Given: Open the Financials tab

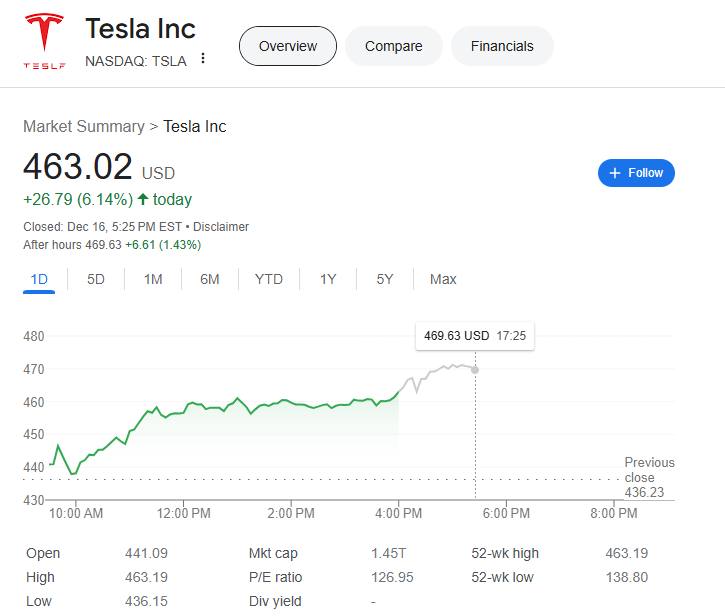Looking at the screenshot, I should [x=502, y=46].
